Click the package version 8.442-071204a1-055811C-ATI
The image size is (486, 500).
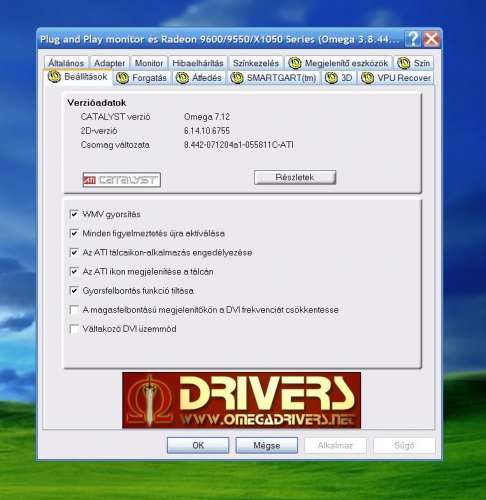[239, 145]
